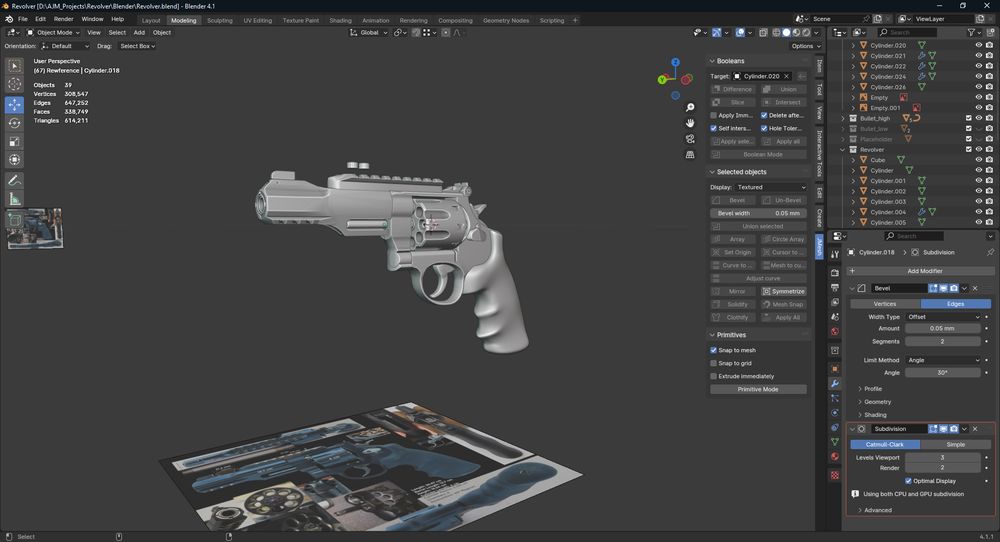Exclude Revolver collection via its checkbox

coord(969,149)
